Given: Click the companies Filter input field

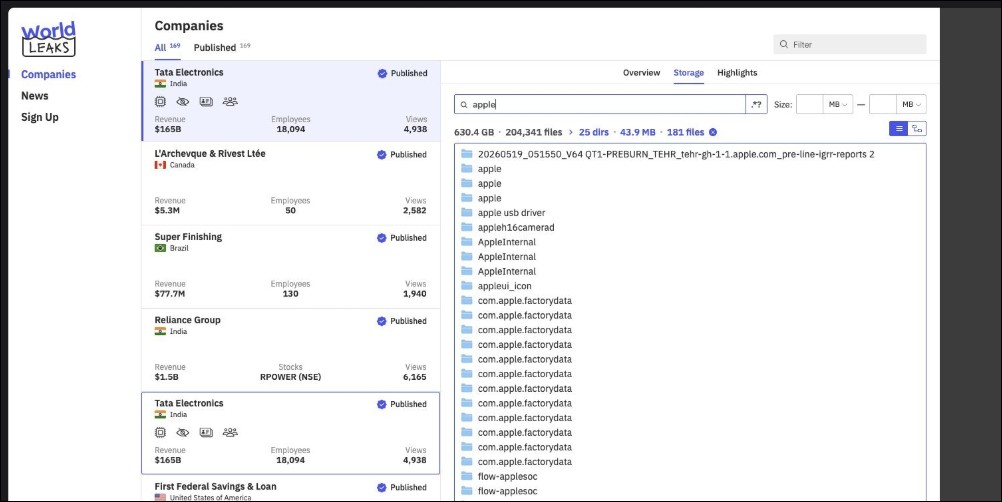Looking at the screenshot, I should tap(849, 44).
